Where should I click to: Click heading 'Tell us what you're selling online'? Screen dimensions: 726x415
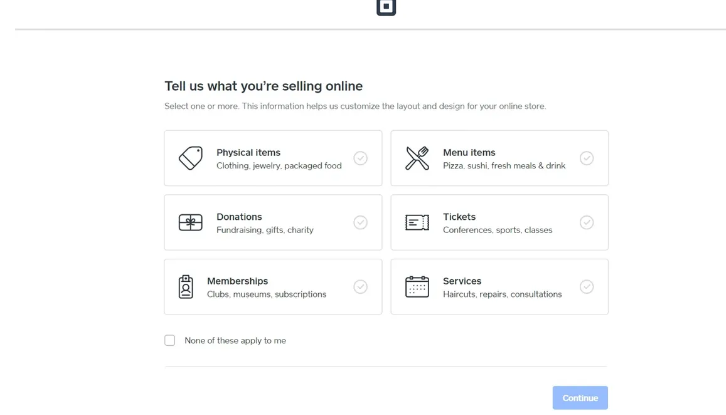263,86
